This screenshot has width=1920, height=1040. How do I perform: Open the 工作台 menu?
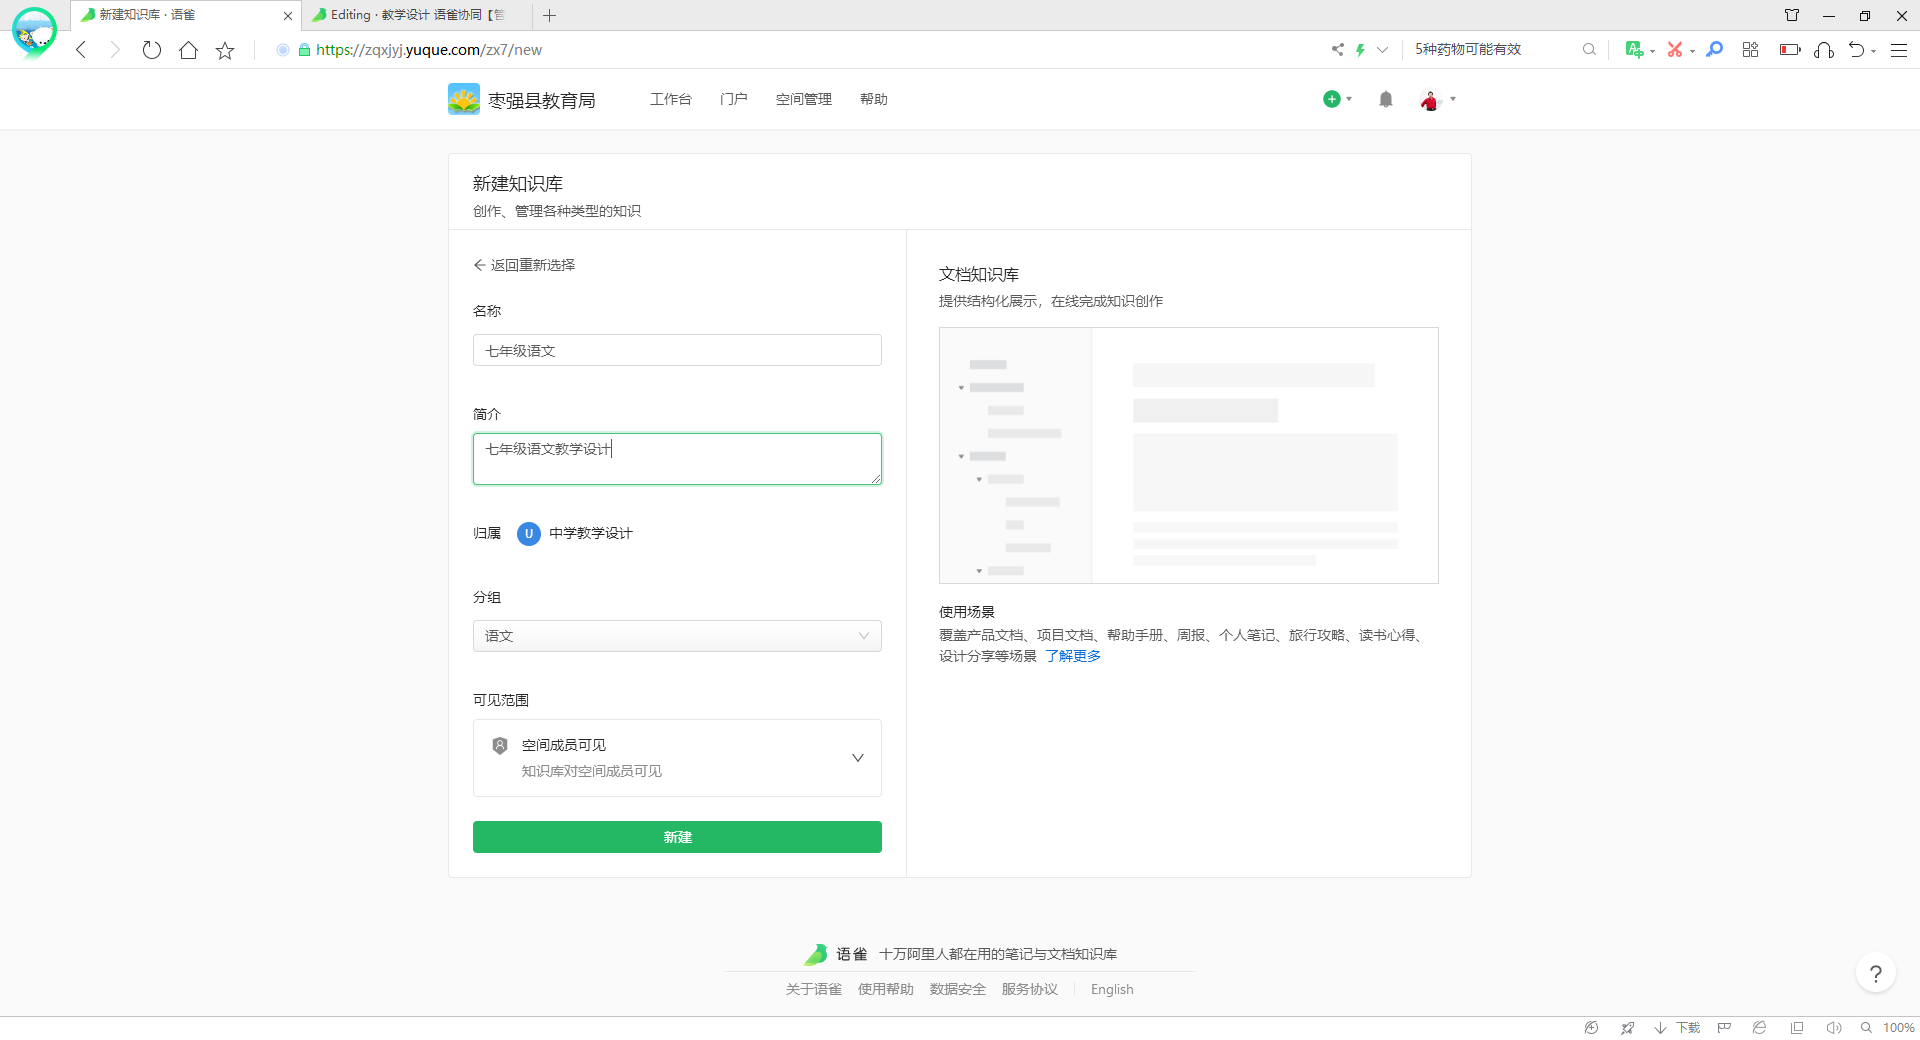tap(670, 99)
